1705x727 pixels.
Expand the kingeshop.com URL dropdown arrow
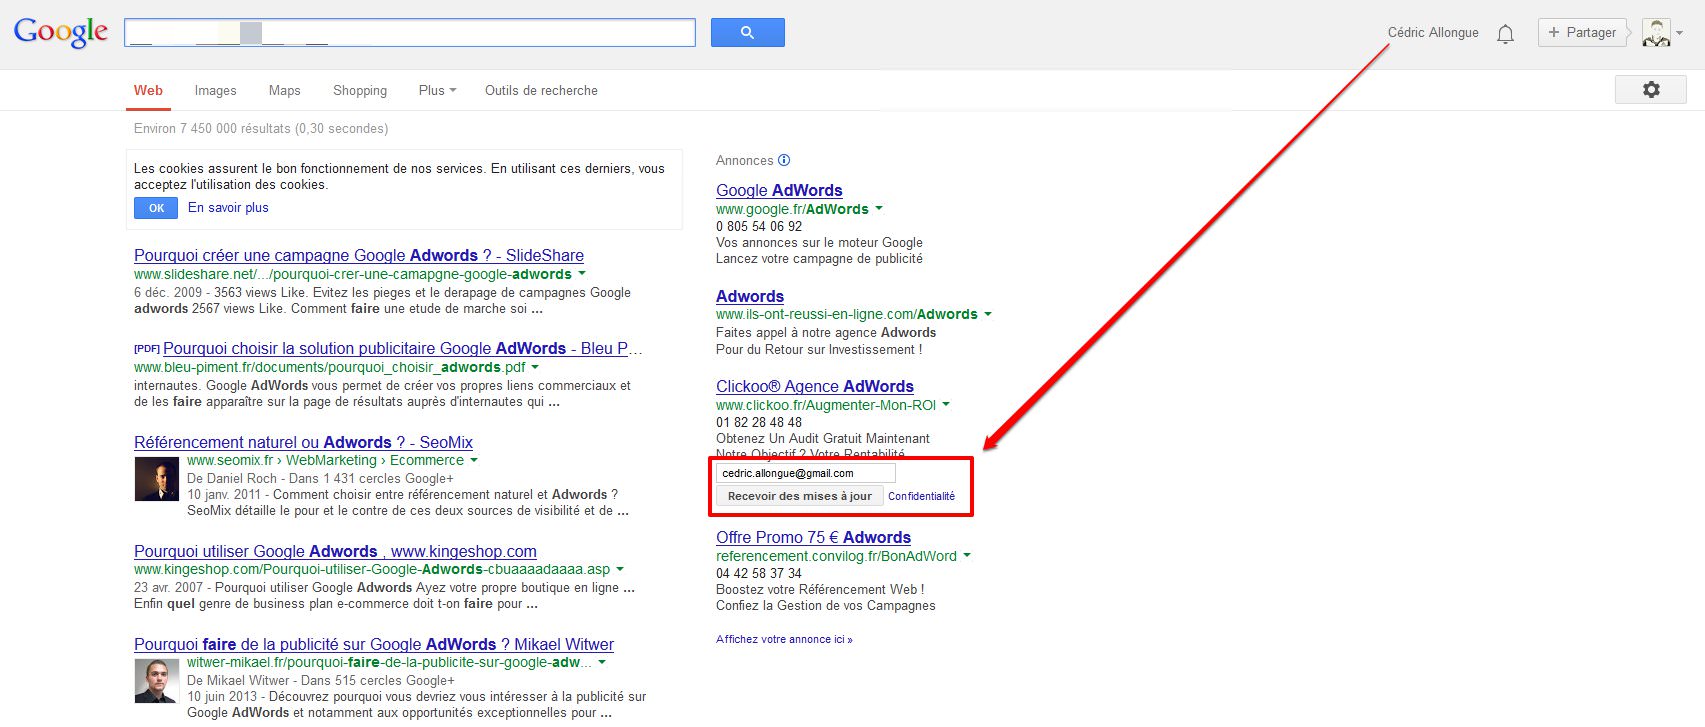(x=620, y=569)
